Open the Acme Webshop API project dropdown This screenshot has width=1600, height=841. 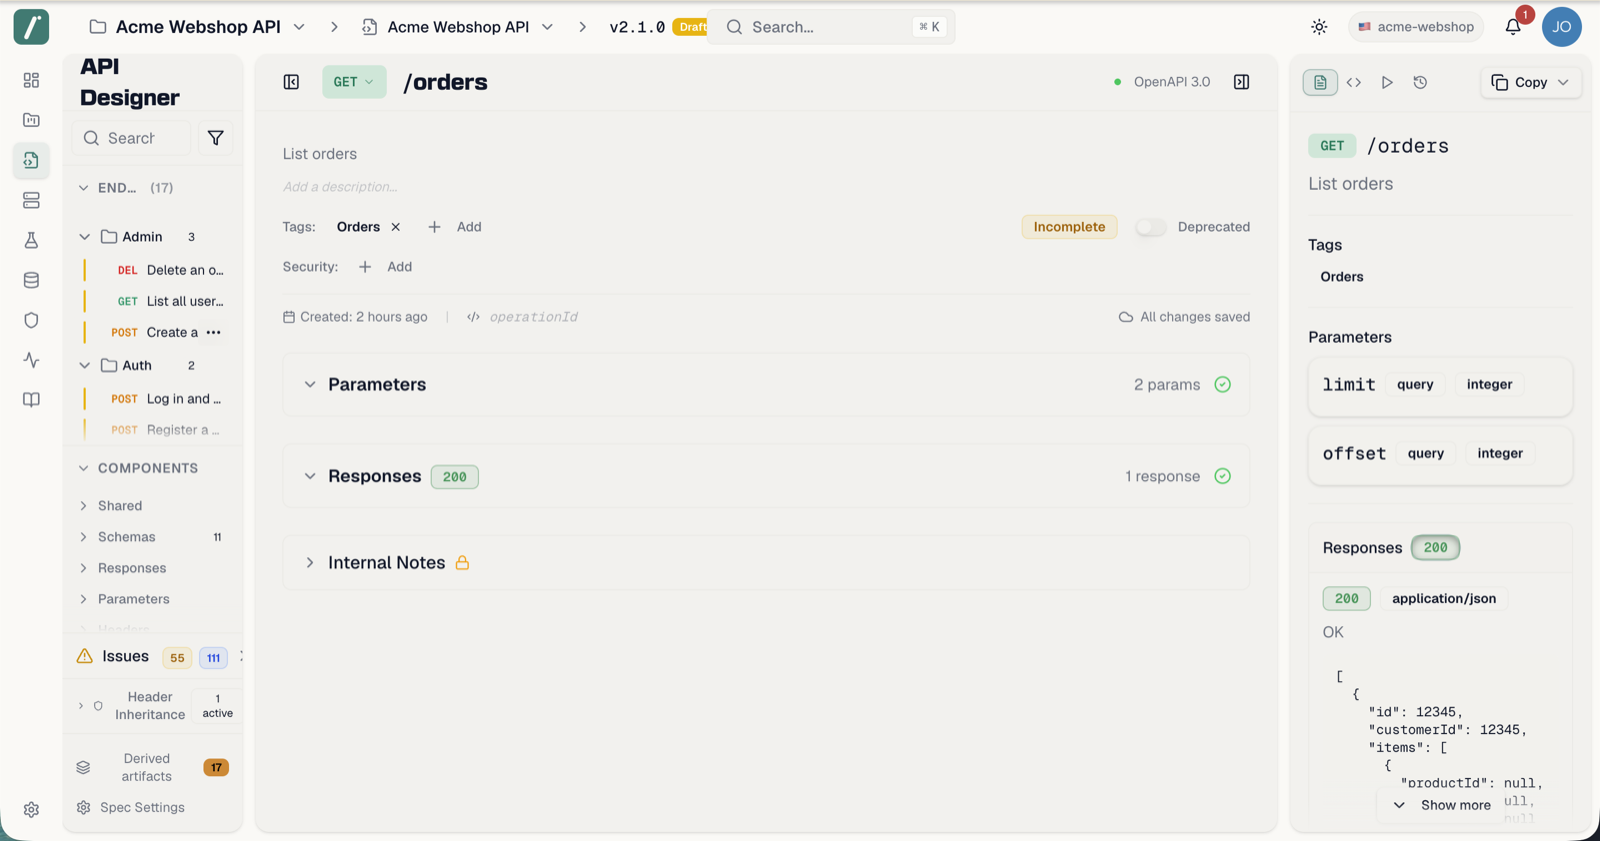198,27
